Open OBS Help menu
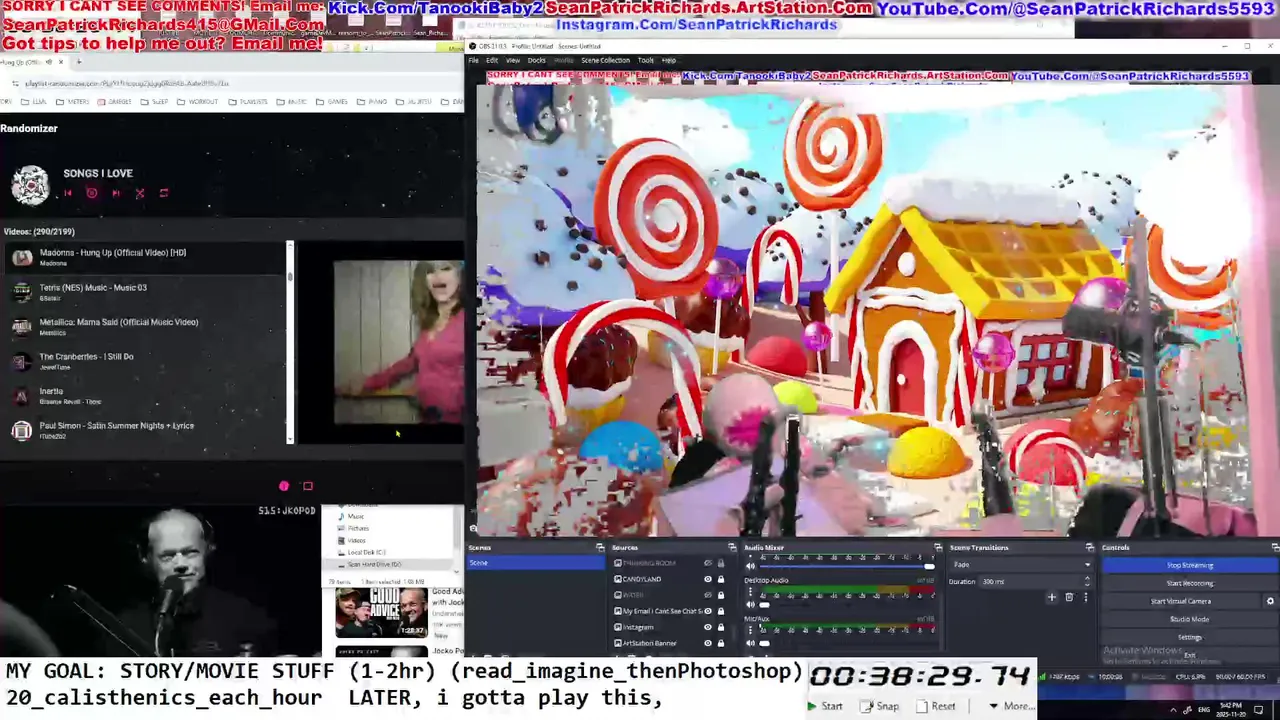This screenshot has height=720, width=1280. click(669, 60)
